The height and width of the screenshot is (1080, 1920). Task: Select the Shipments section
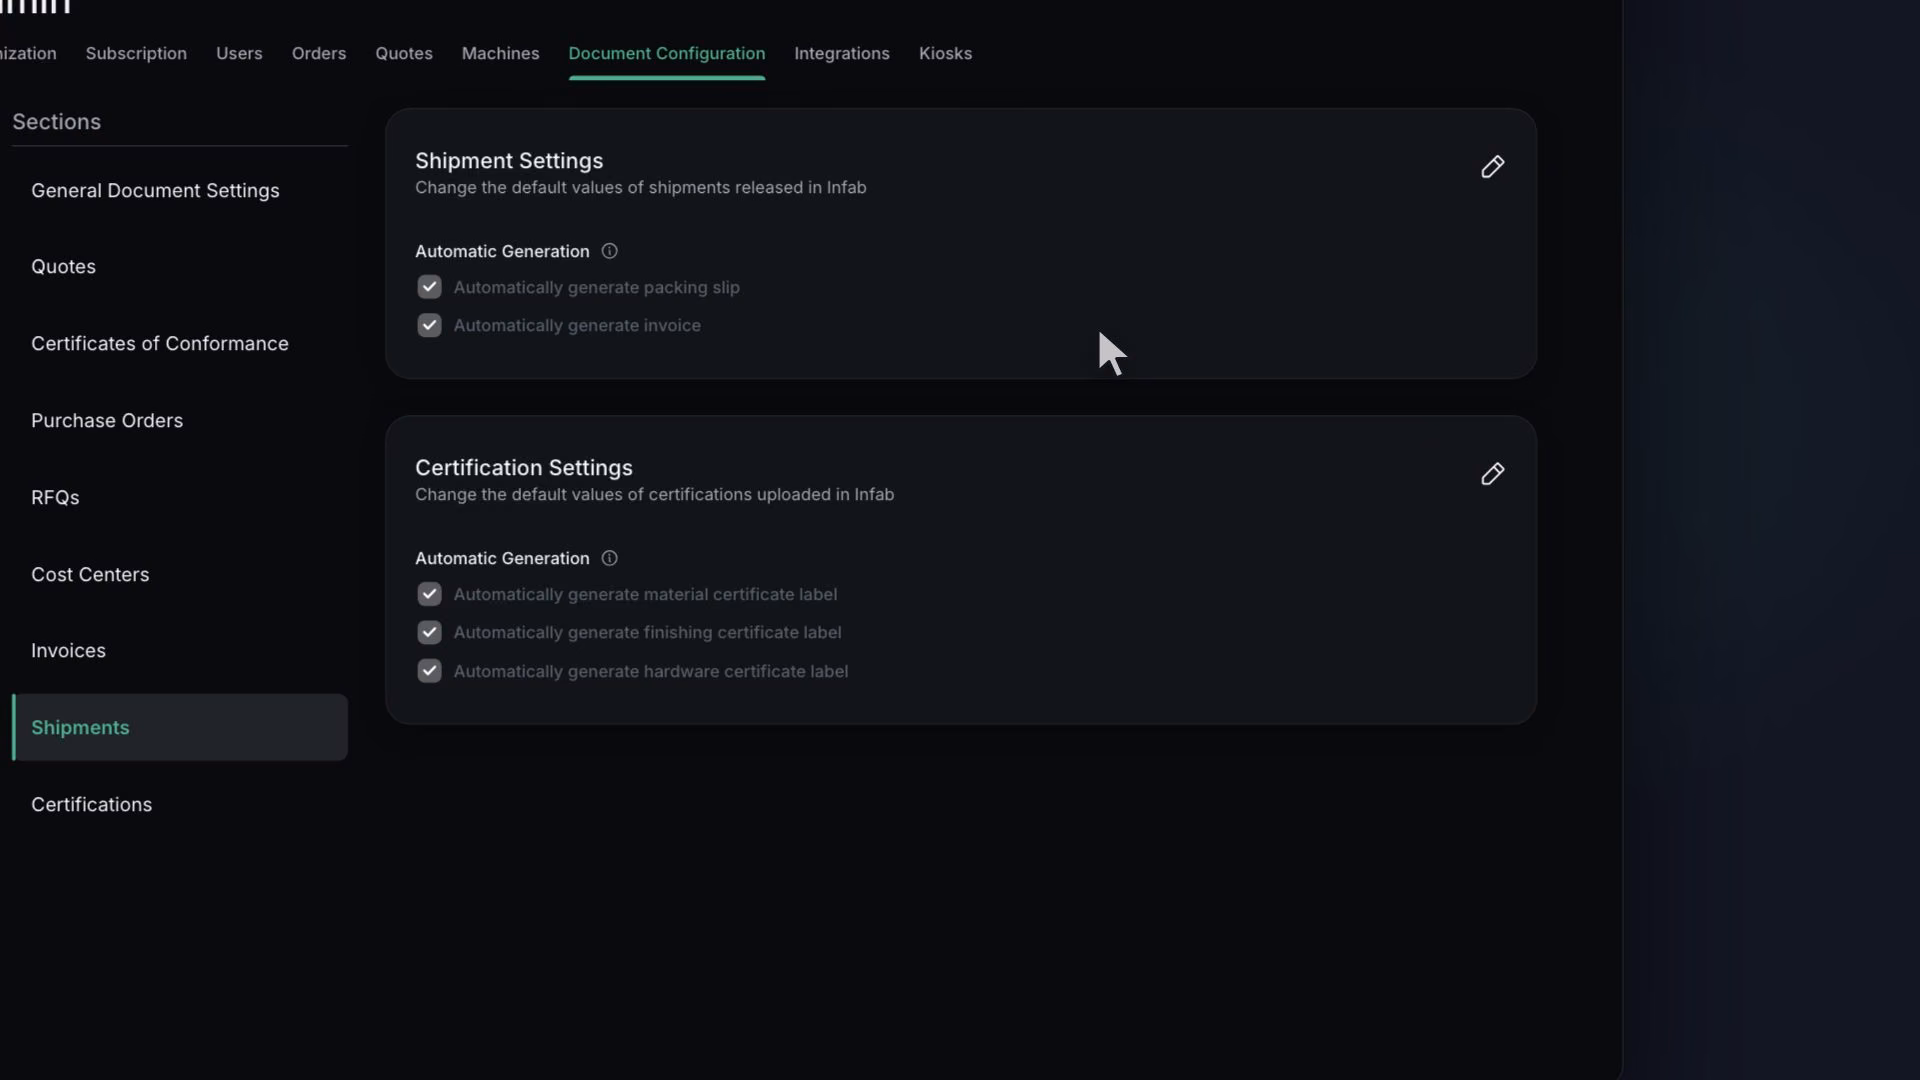180,728
